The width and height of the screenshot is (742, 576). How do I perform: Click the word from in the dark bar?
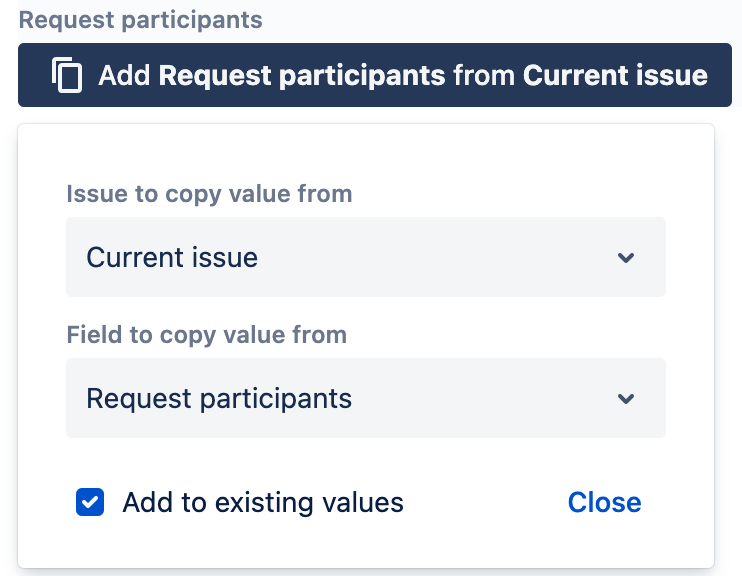[x=484, y=76]
